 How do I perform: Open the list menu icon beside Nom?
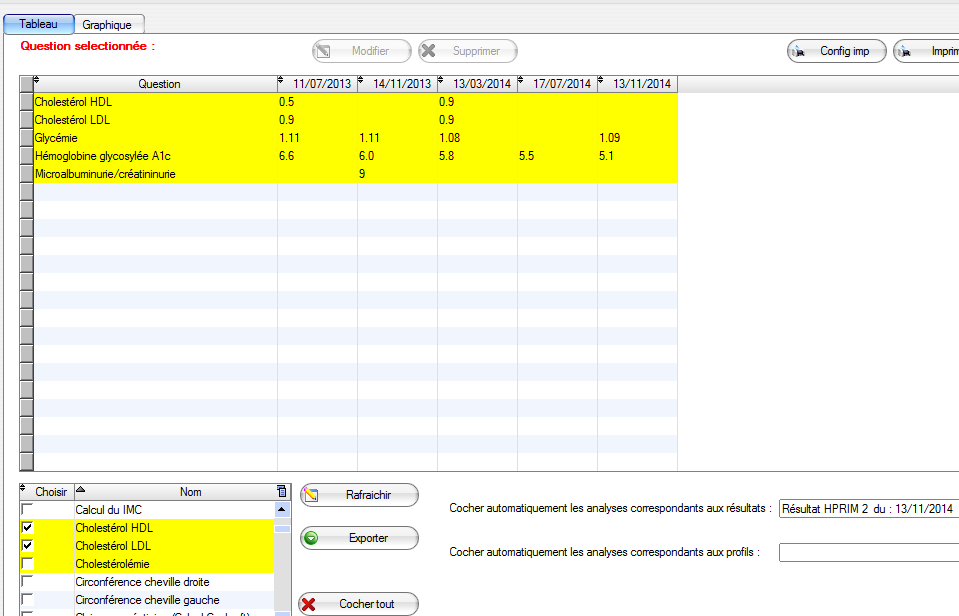tap(281, 491)
